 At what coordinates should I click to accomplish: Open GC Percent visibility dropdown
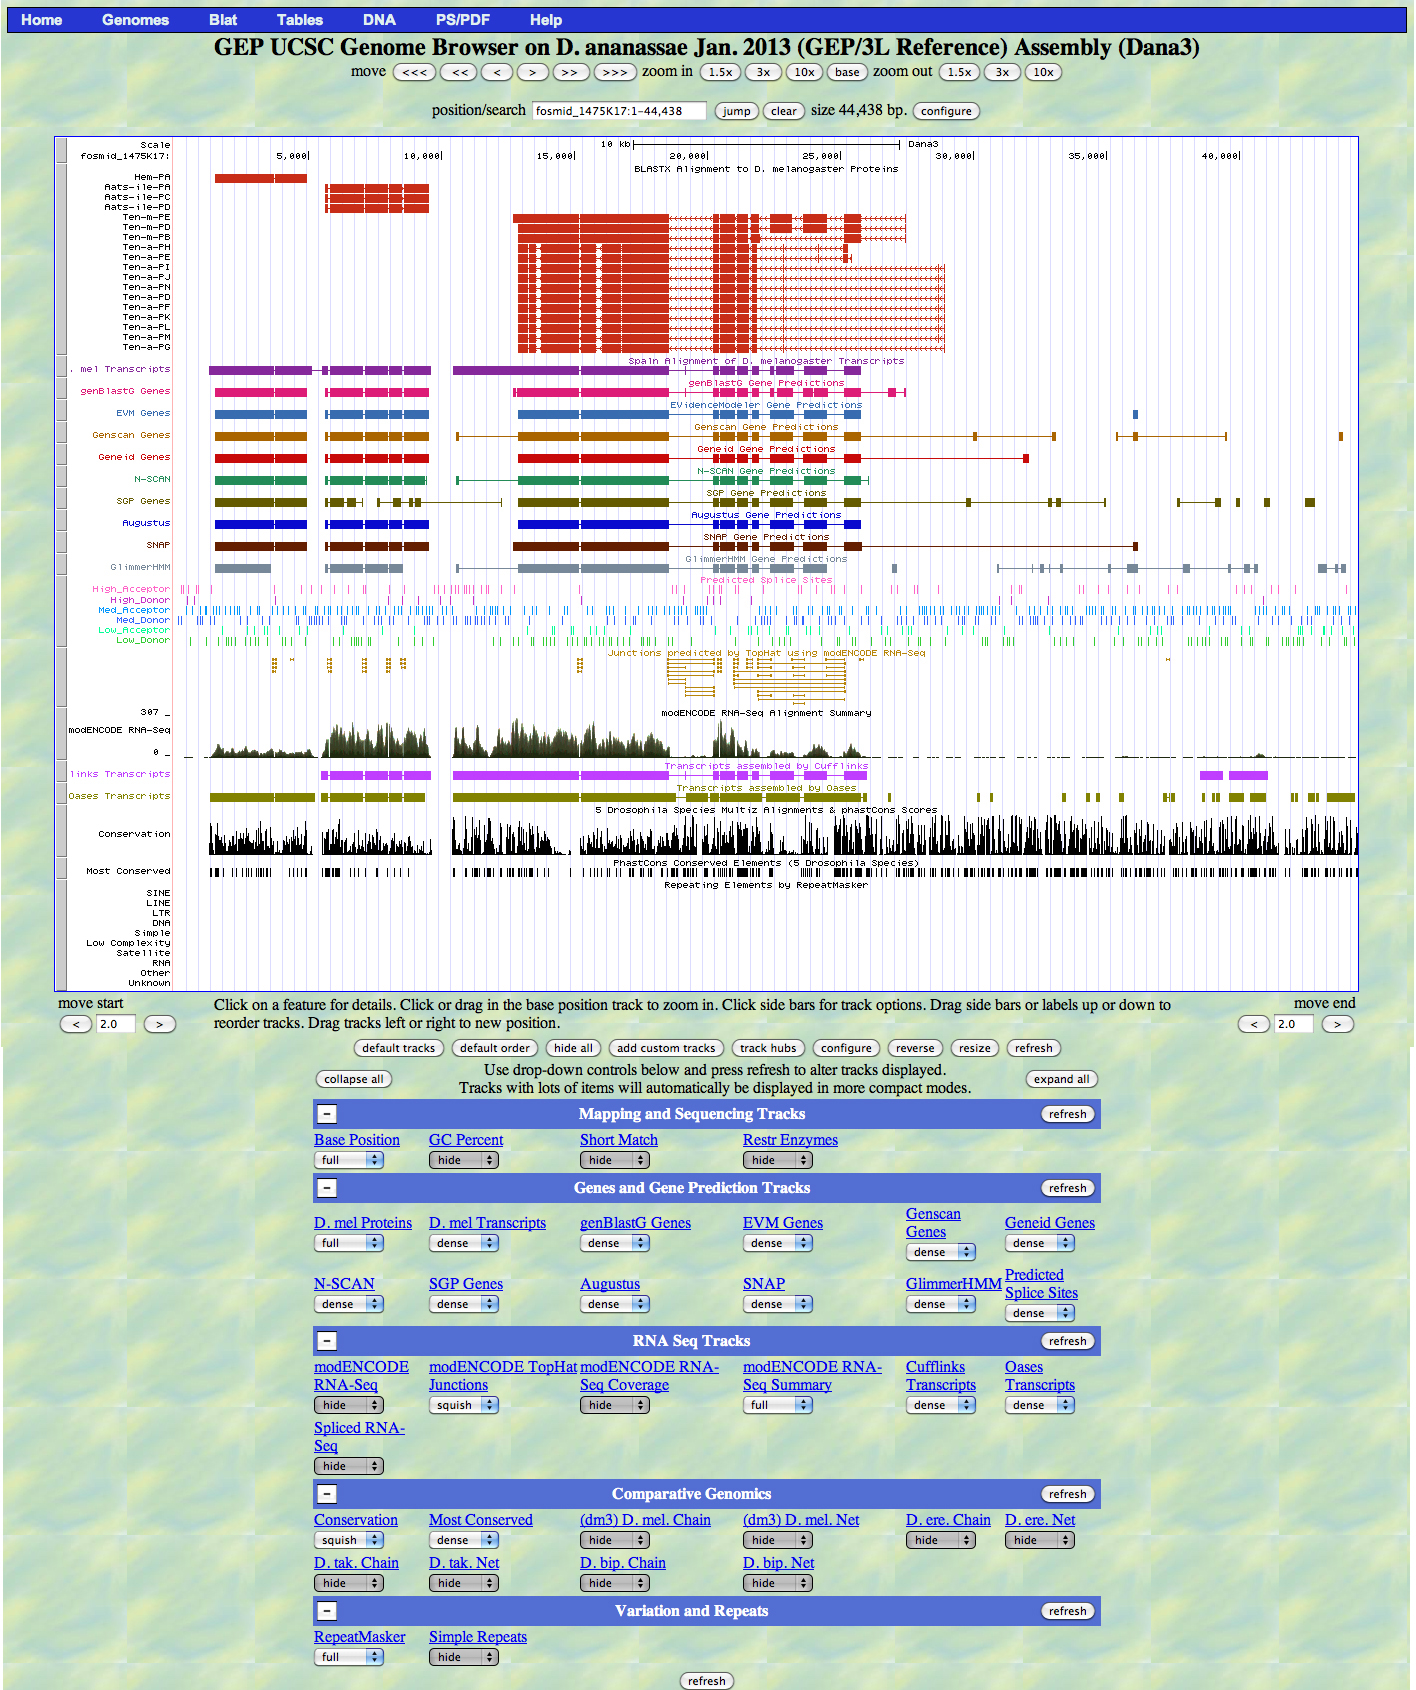463,1160
